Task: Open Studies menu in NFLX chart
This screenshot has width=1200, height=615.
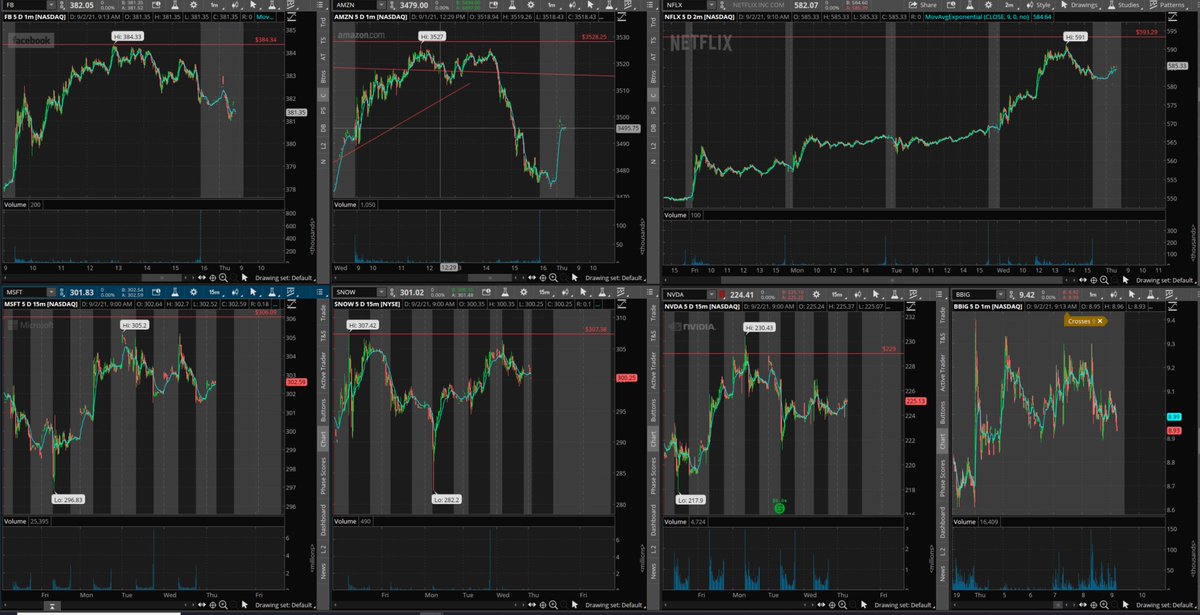Action: click(1123, 5)
